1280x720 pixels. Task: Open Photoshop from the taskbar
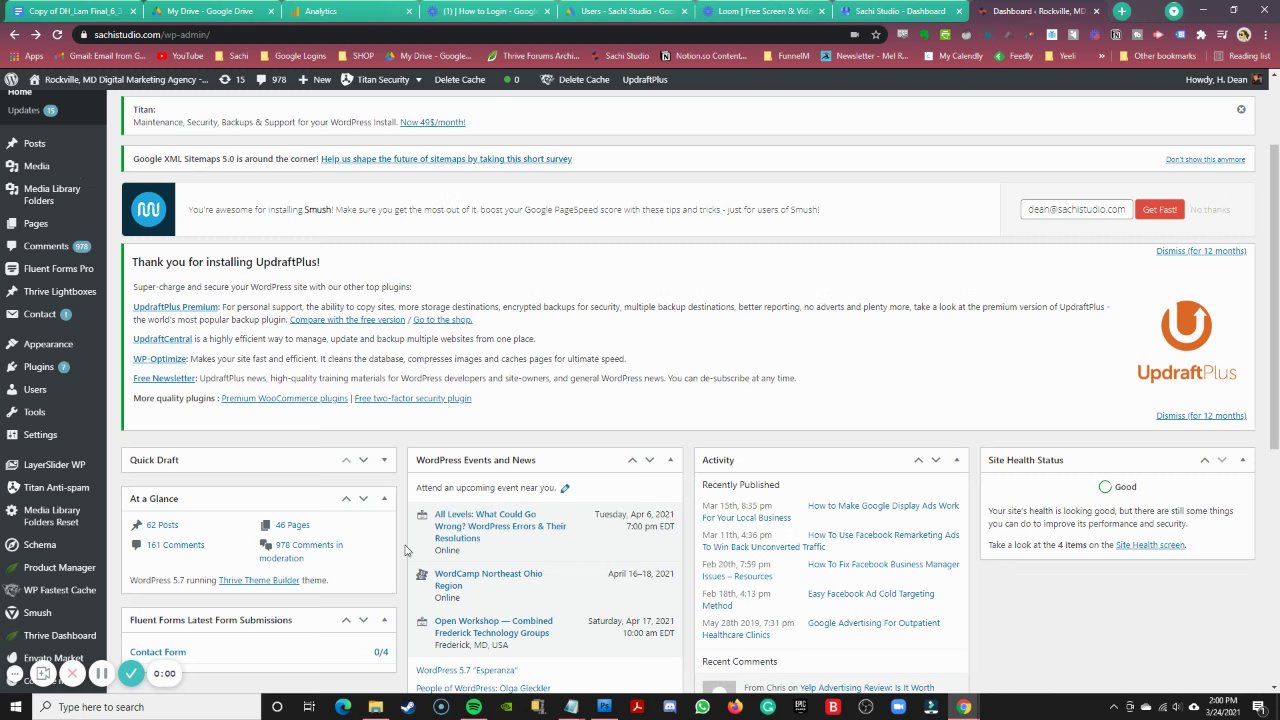[604, 707]
